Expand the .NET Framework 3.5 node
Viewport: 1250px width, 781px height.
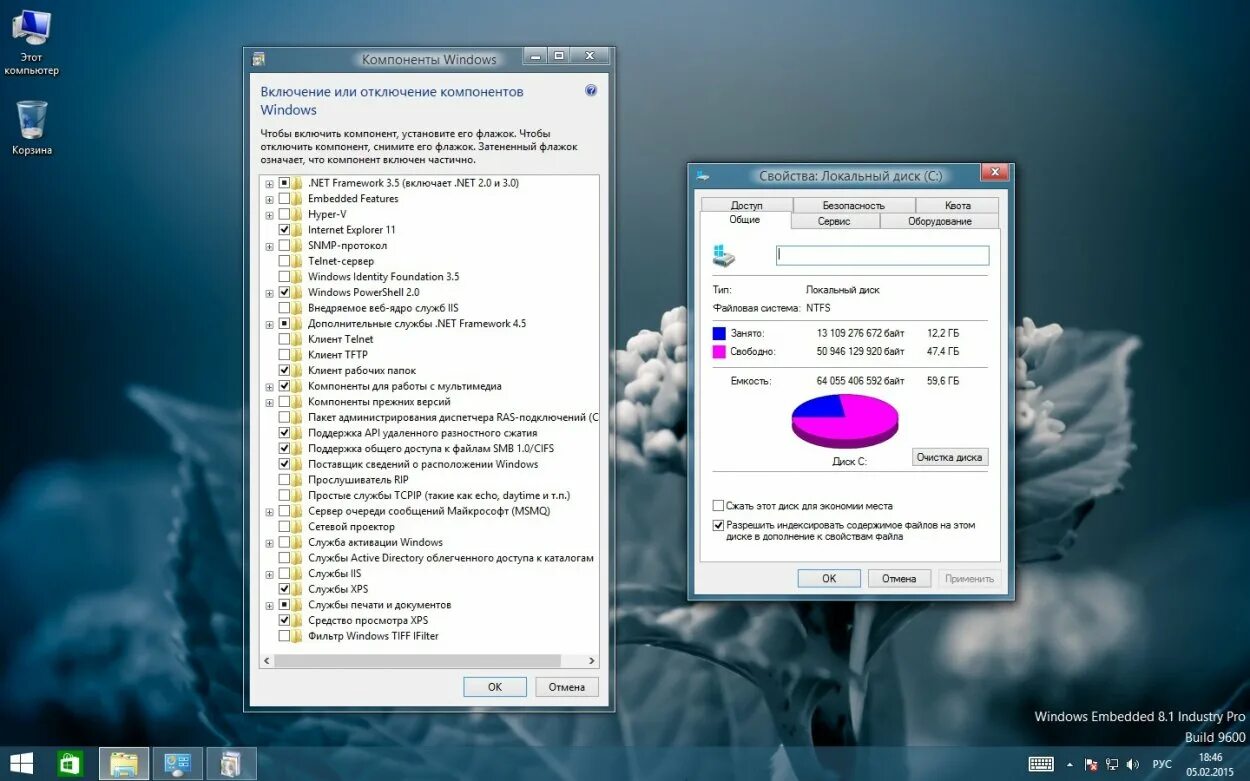(269, 183)
